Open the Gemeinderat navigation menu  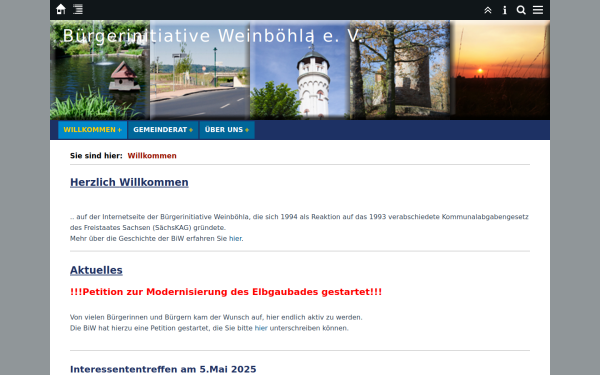pos(163,130)
